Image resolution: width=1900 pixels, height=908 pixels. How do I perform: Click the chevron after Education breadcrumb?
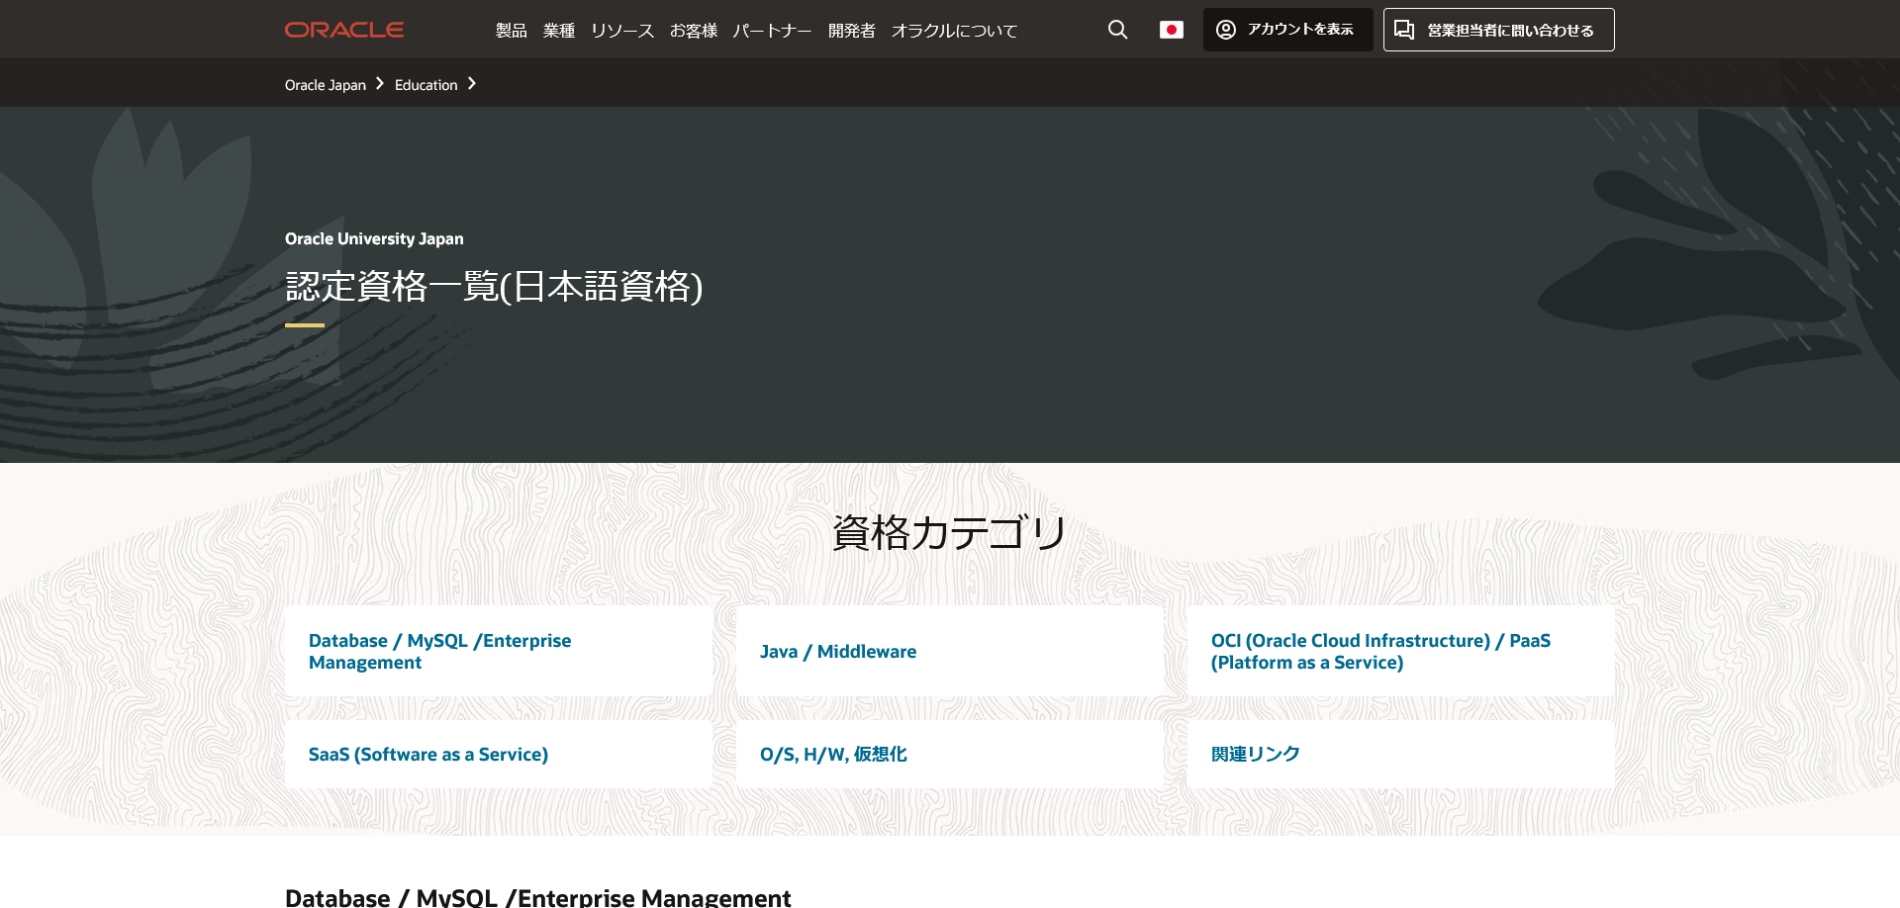[472, 84]
